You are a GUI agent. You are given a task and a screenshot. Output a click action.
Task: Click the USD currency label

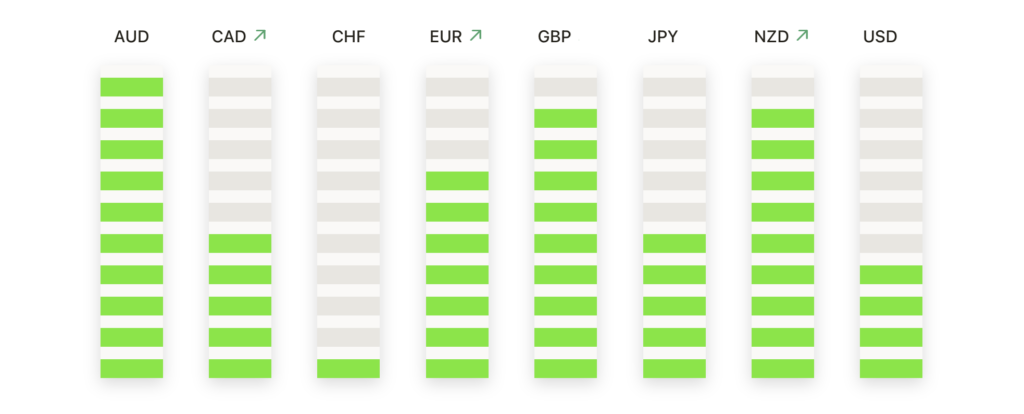coord(880,37)
